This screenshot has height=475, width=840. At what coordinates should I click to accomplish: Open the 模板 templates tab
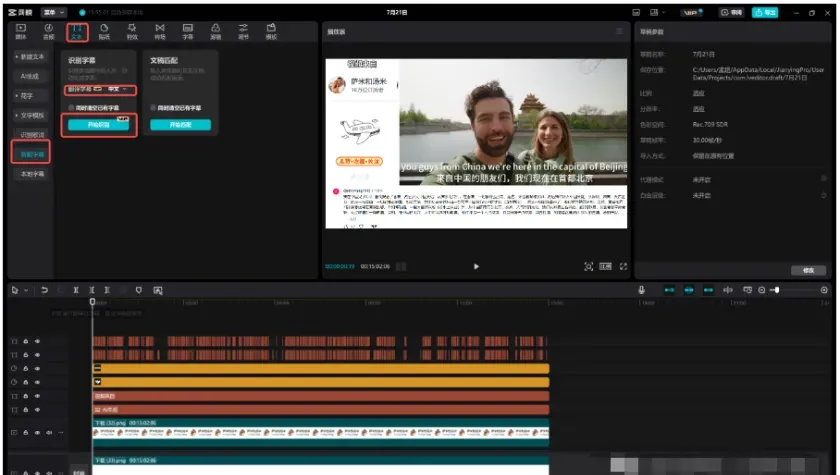pyautogui.click(x=271, y=32)
